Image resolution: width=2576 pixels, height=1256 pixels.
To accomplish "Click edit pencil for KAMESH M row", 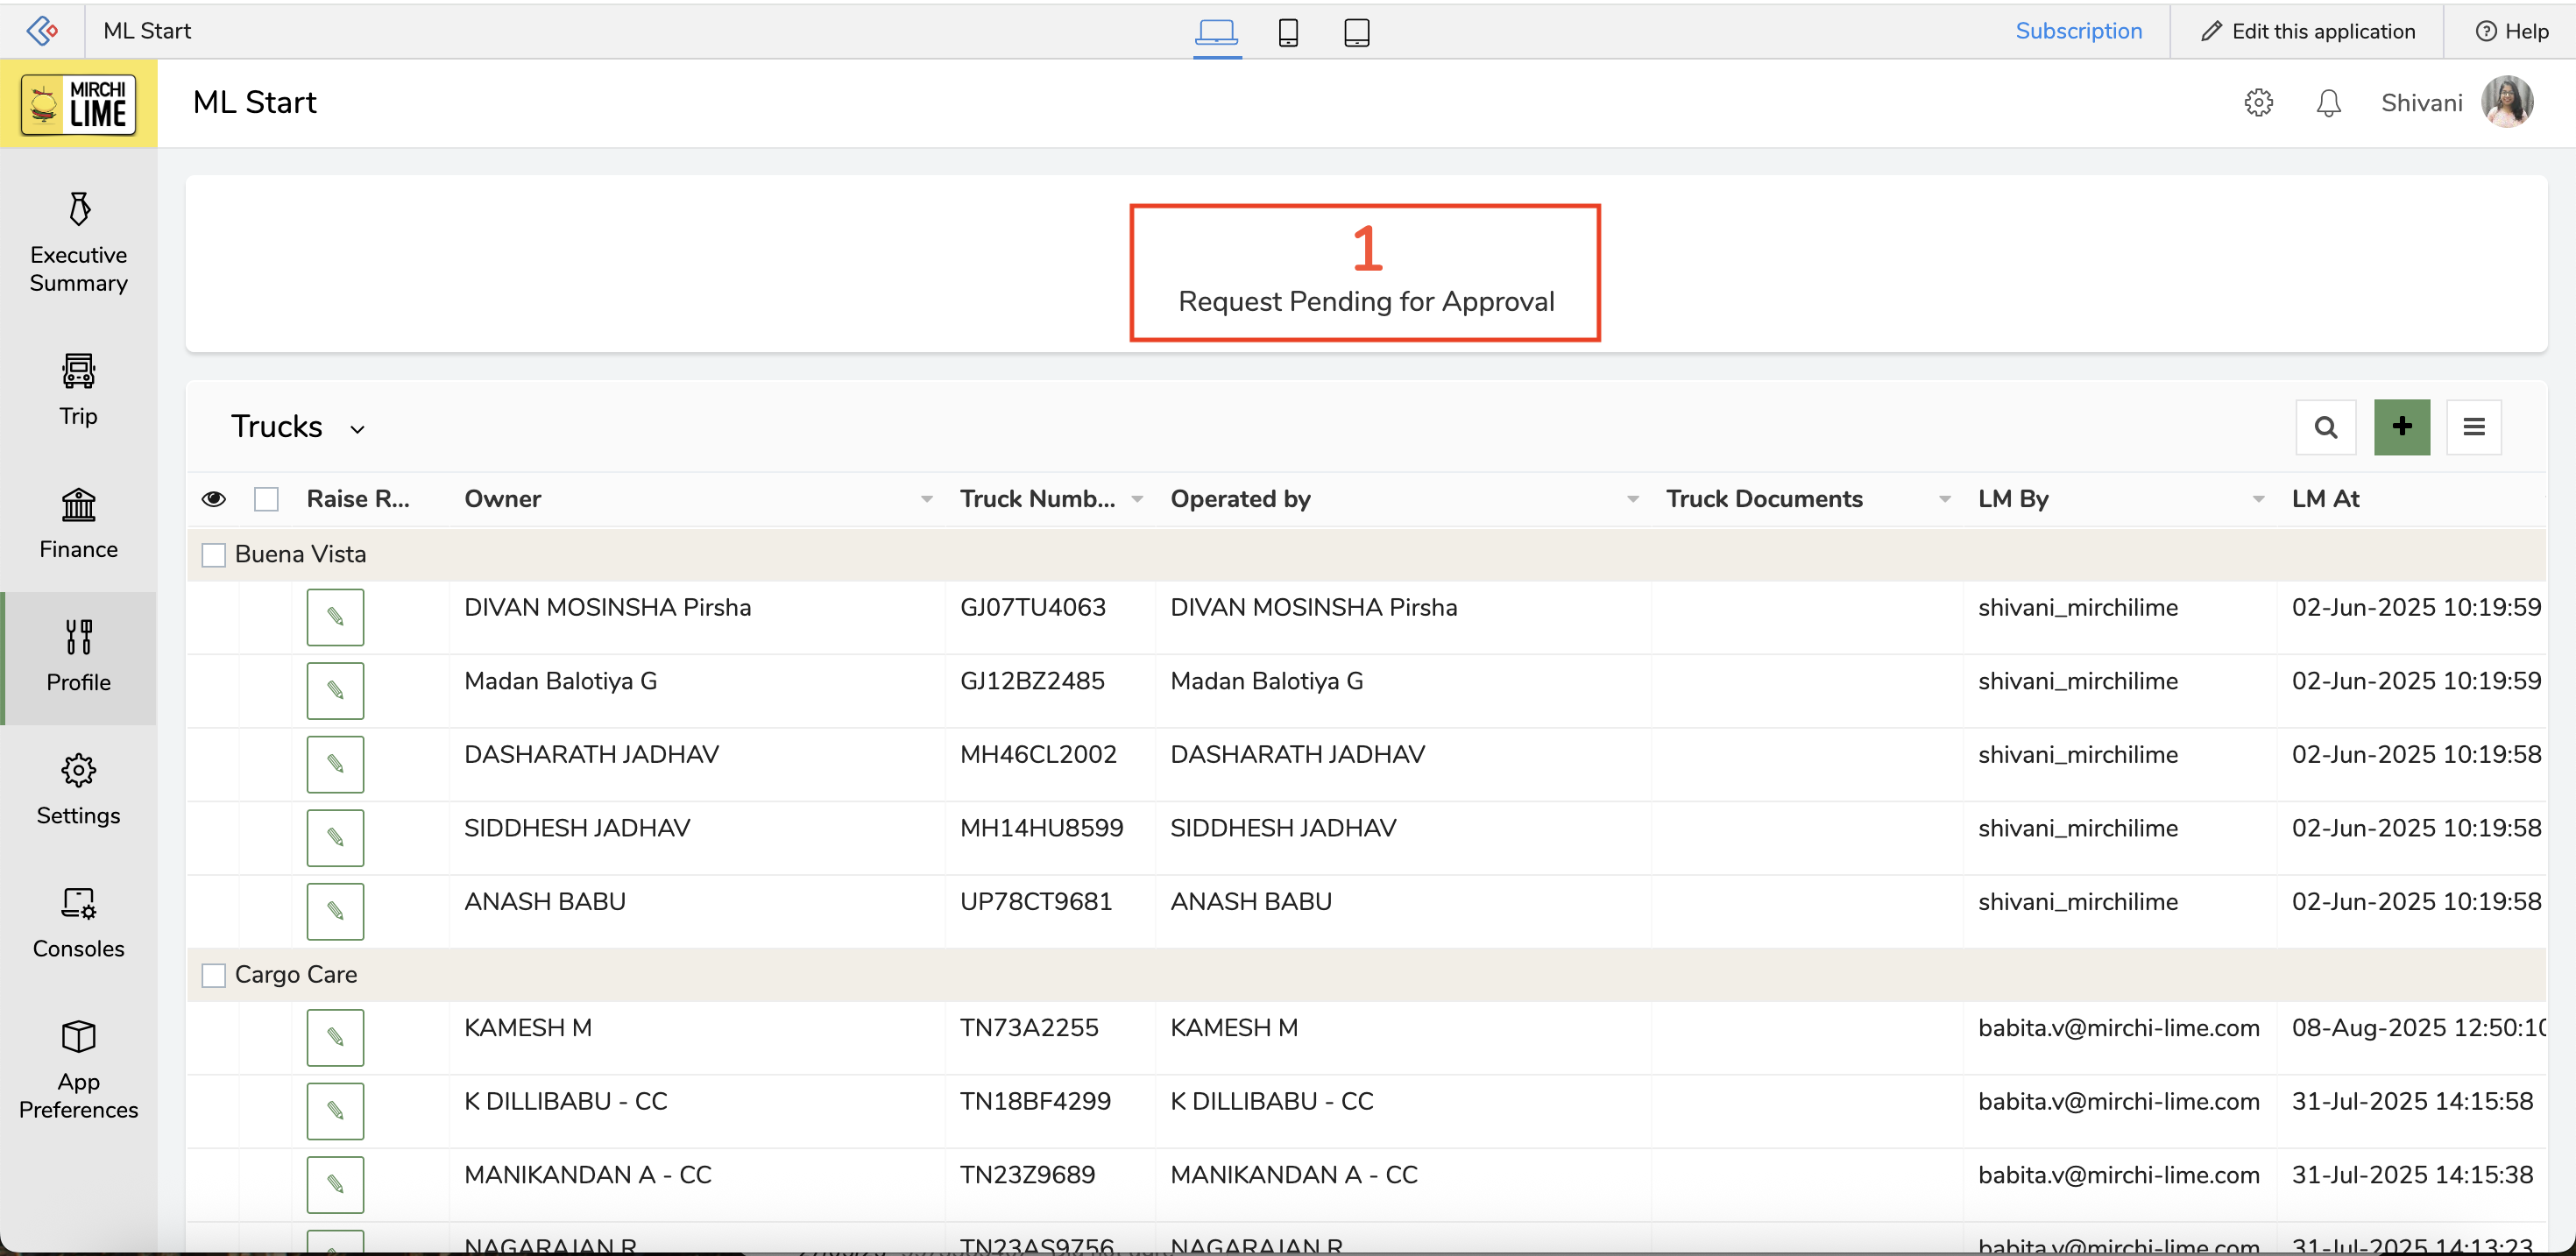I will 335,1037.
